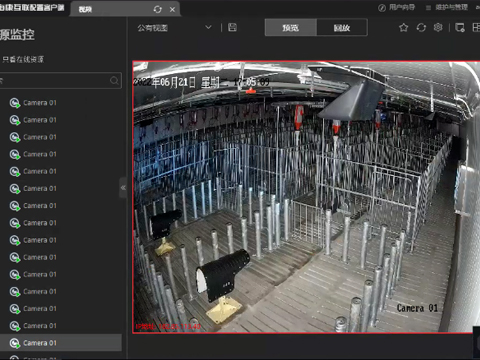
Task: Select the 视频 tab
Action: point(85,9)
